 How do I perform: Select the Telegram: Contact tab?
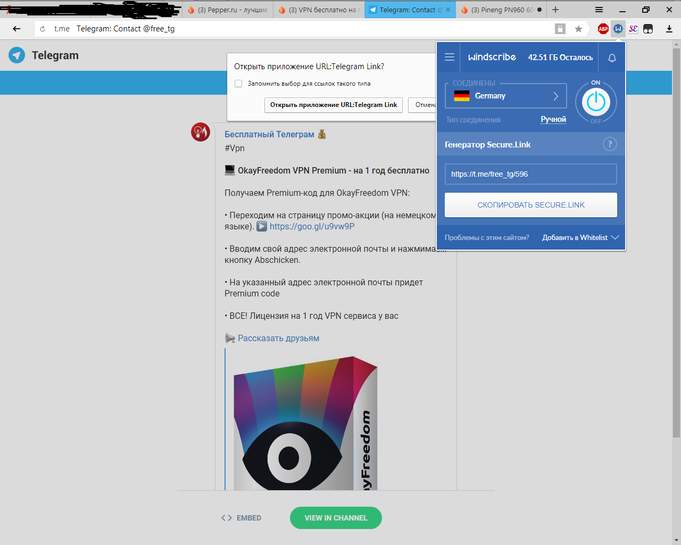pos(410,10)
